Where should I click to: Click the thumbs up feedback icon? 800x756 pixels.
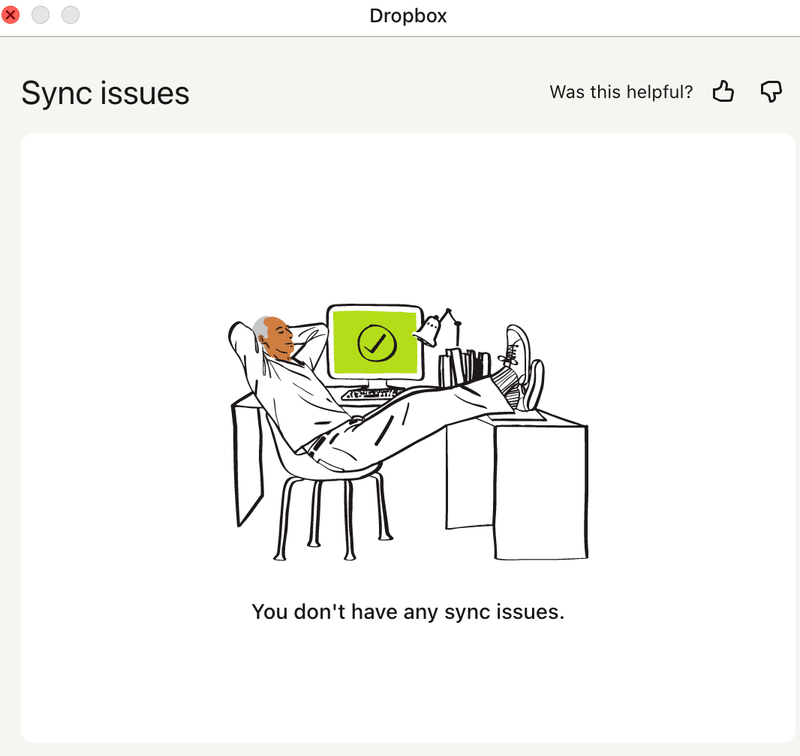coord(723,92)
